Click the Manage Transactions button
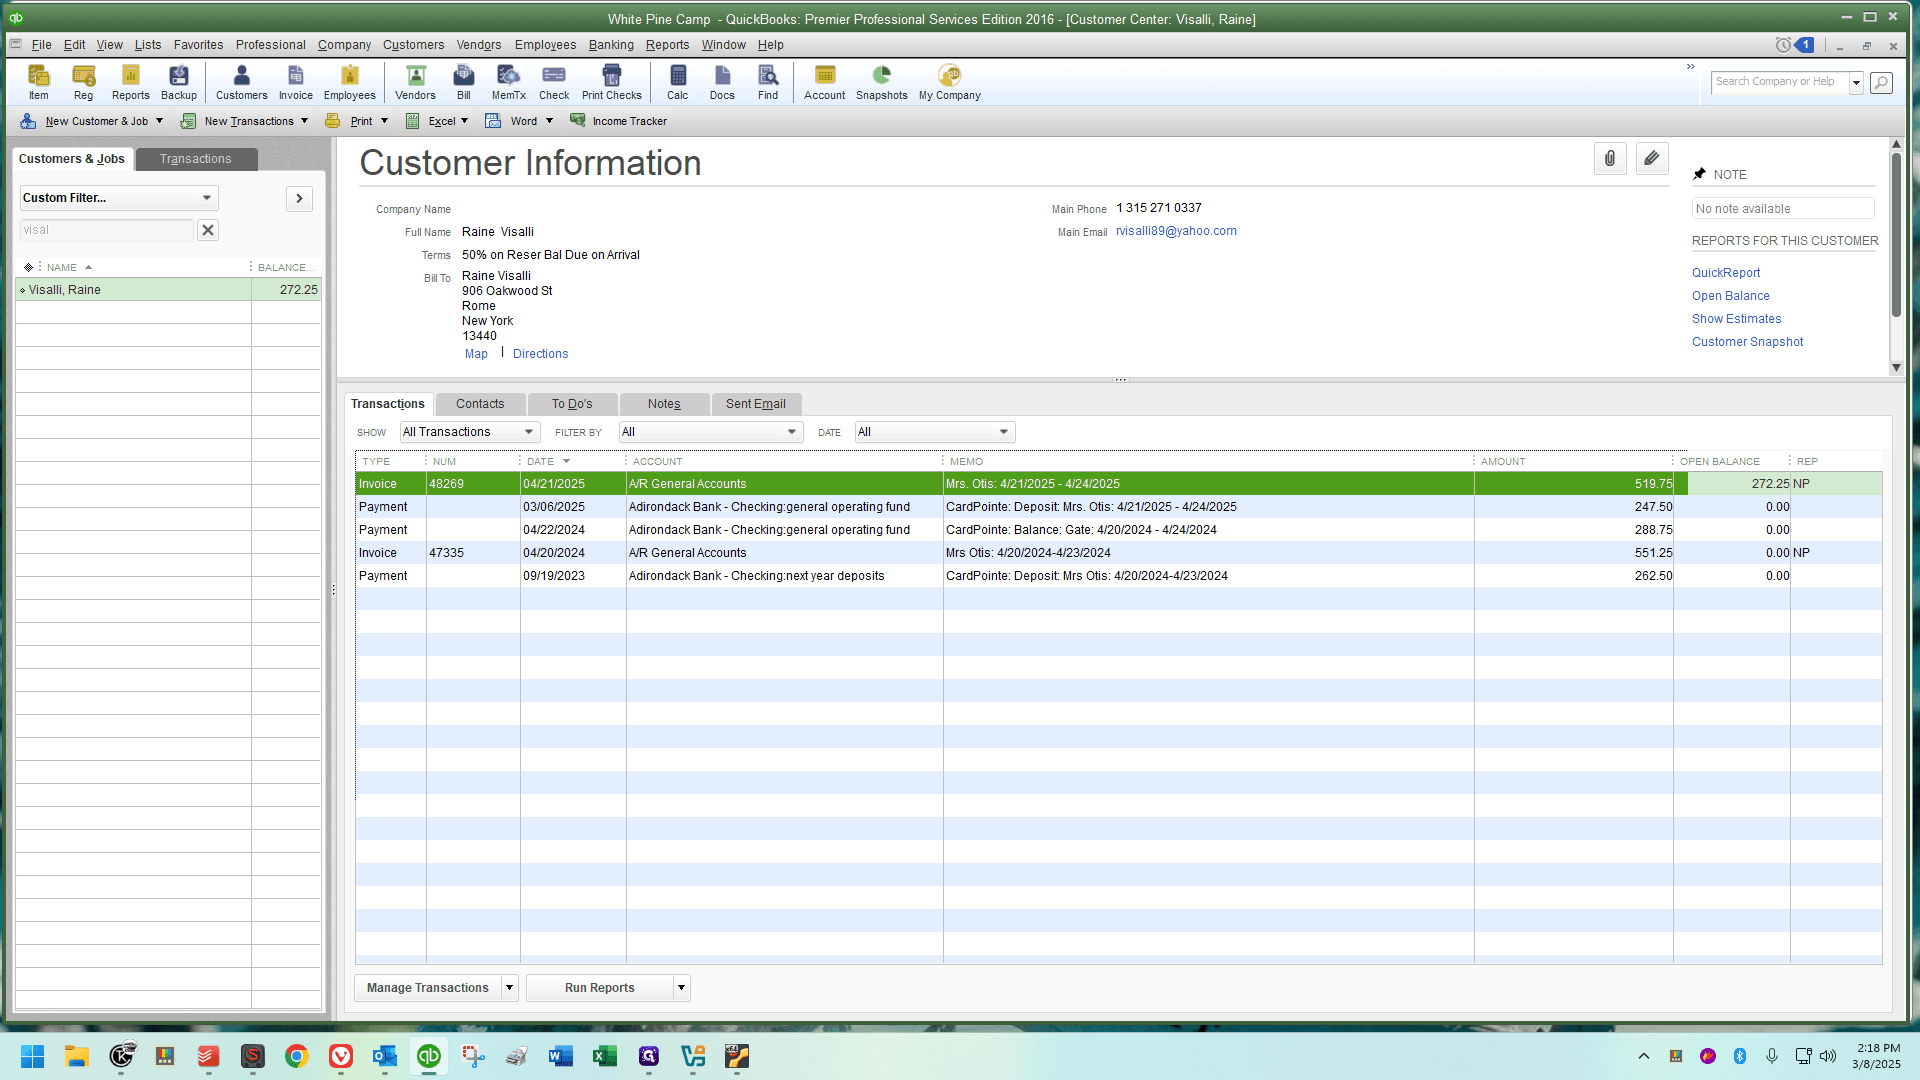Image resolution: width=1920 pixels, height=1080 pixels. (427, 988)
